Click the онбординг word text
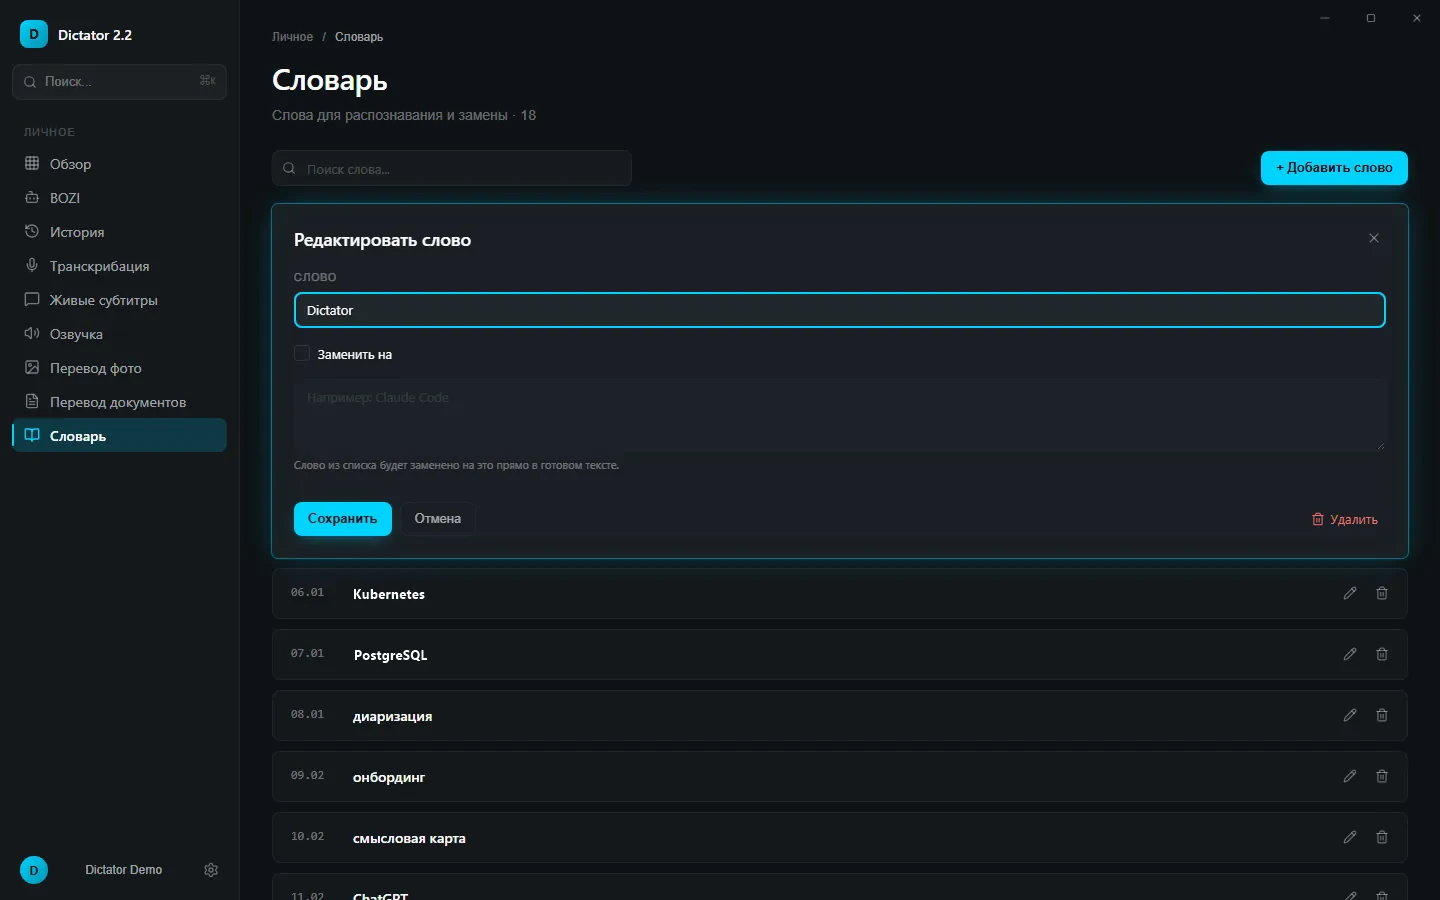Image resolution: width=1440 pixels, height=900 pixels. point(389,777)
